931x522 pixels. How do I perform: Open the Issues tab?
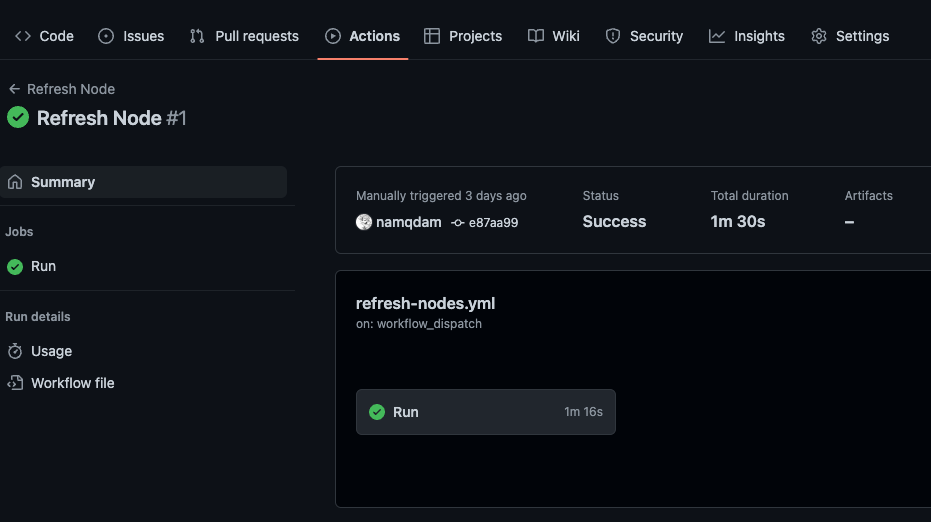click(131, 36)
